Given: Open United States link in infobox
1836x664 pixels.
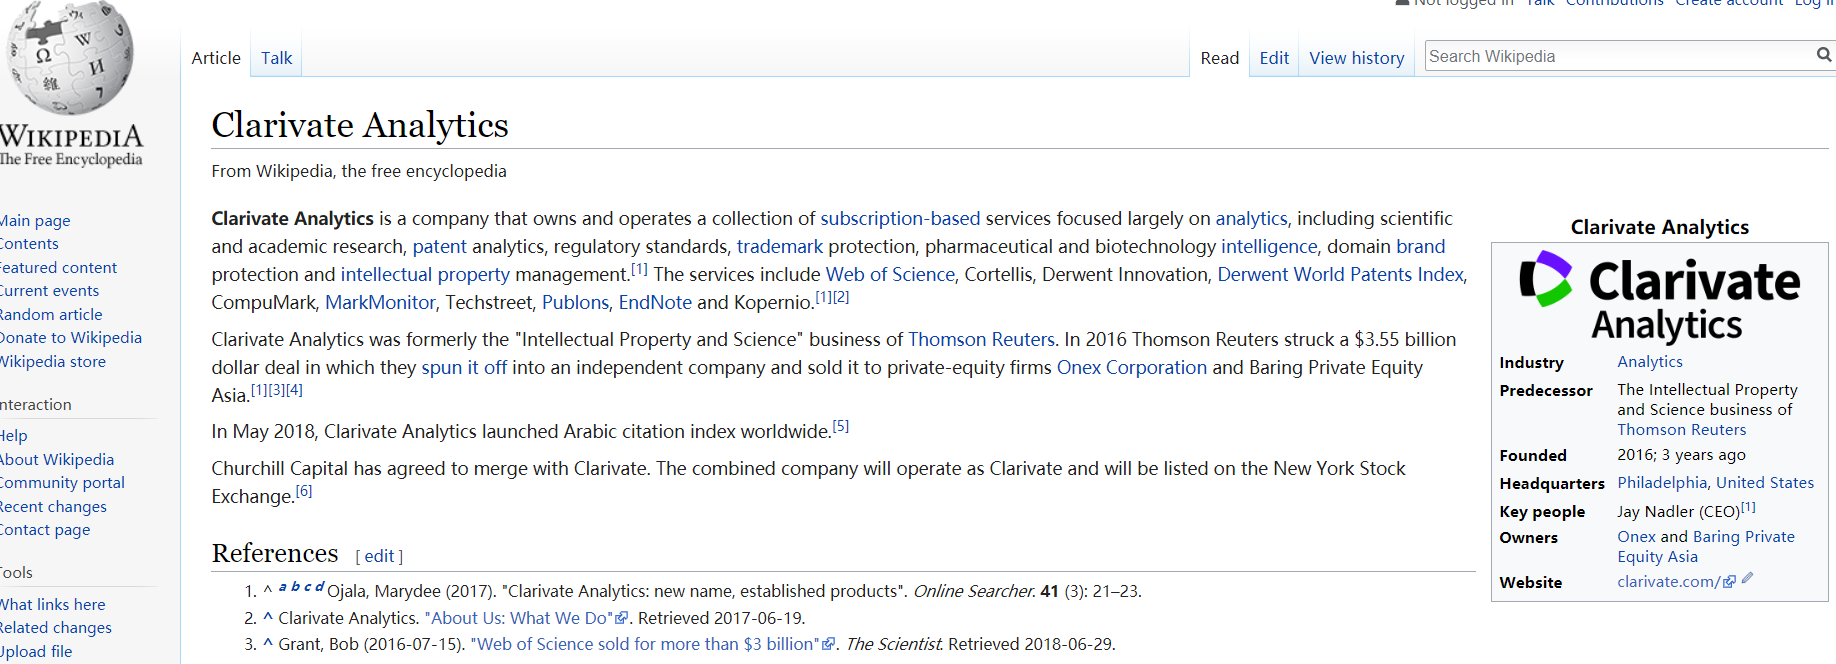Looking at the screenshot, I should (1765, 483).
